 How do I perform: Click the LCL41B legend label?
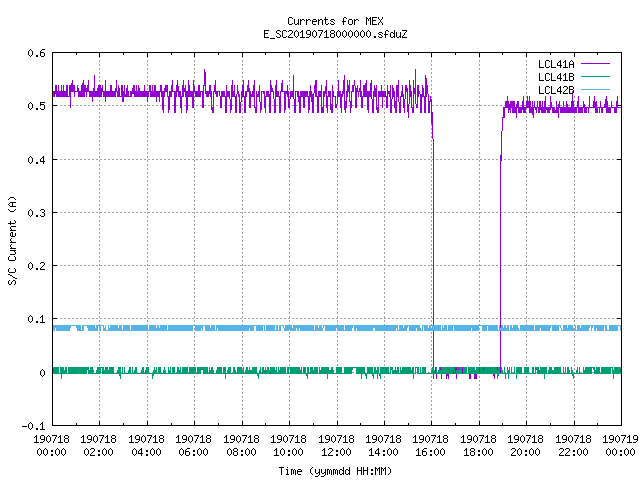pyautogui.click(x=556, y=77)
